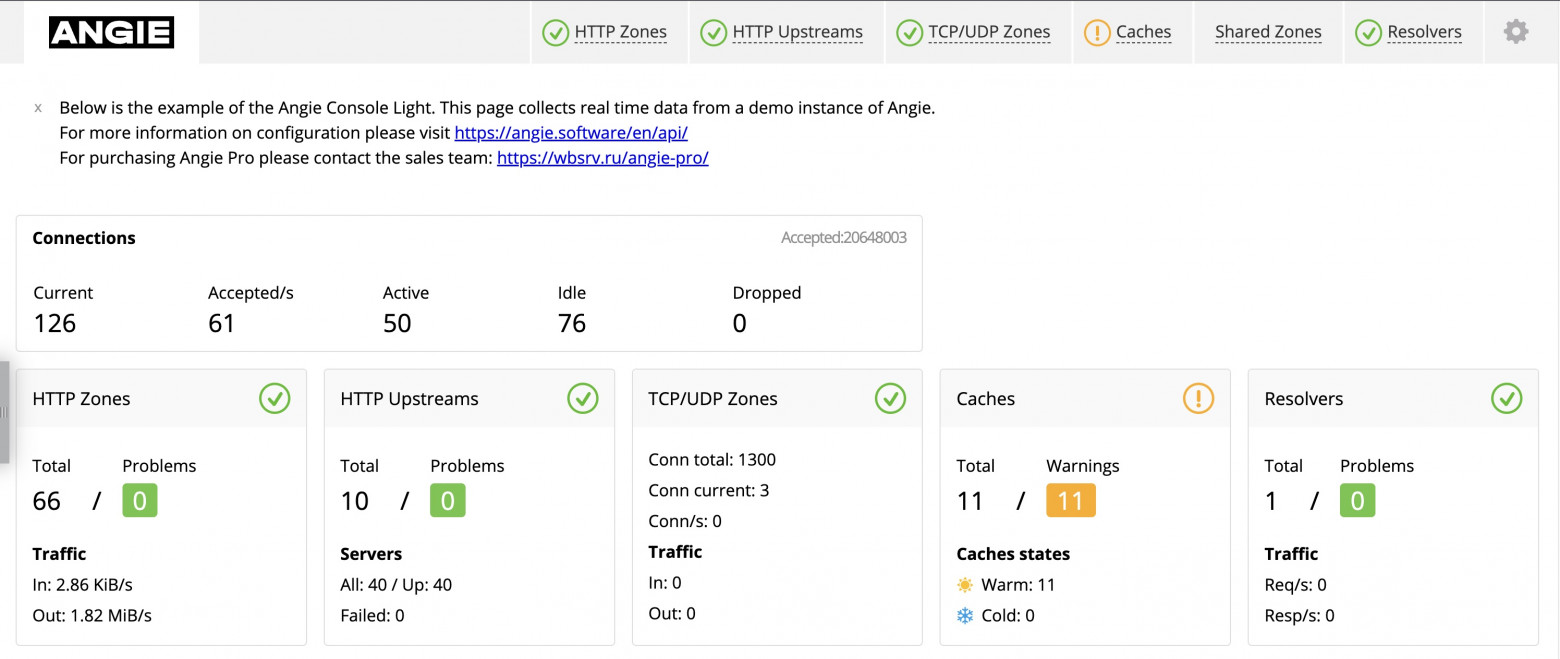The image size is (1560, 659).
Task: Click the warning icon on the Caches card
Action: [x=1198, y=398]
